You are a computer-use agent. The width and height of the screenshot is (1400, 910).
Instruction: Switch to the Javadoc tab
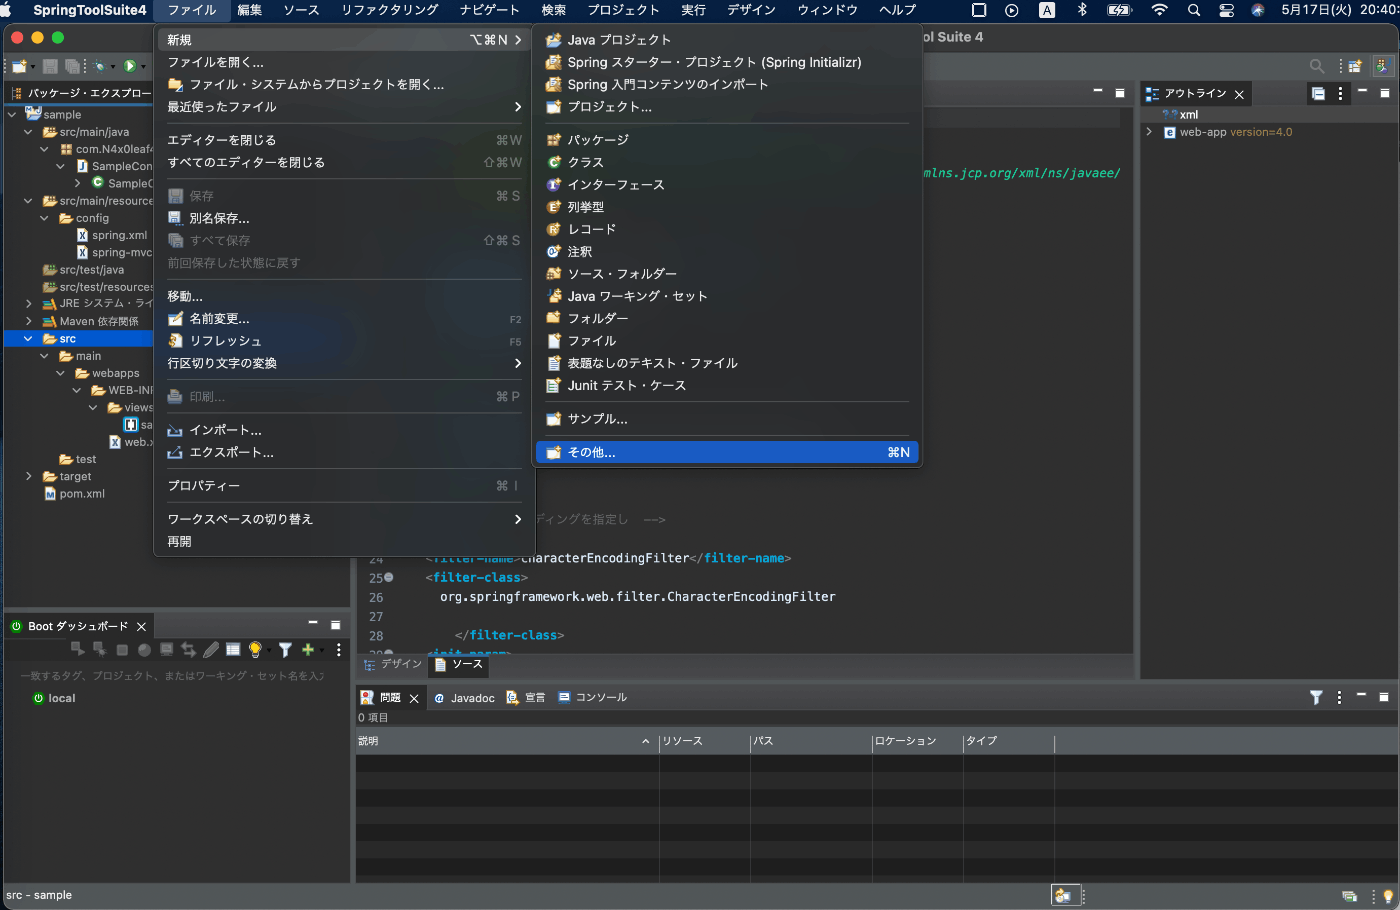point(464,698)
